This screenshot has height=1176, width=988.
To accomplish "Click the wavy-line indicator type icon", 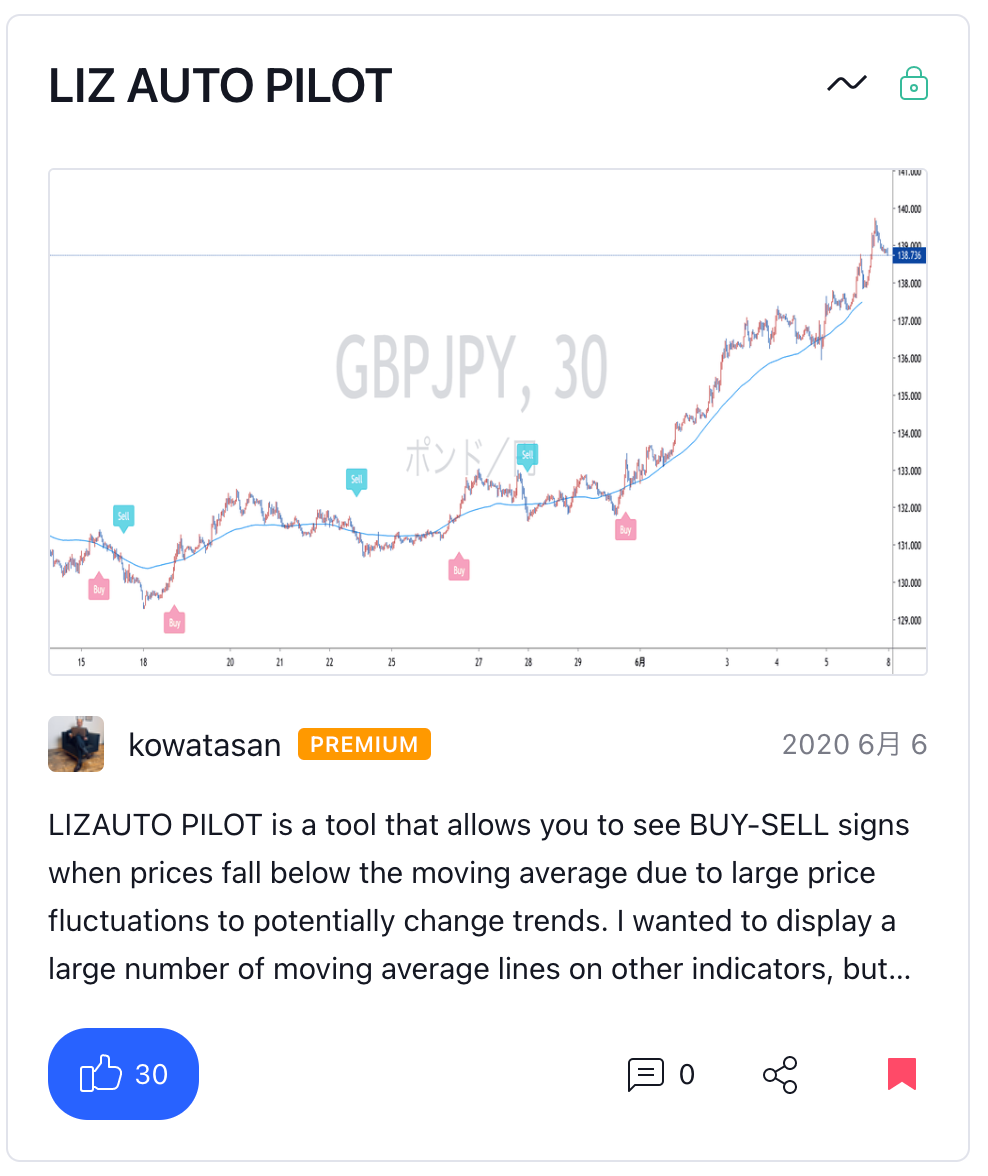I will 847,85.
